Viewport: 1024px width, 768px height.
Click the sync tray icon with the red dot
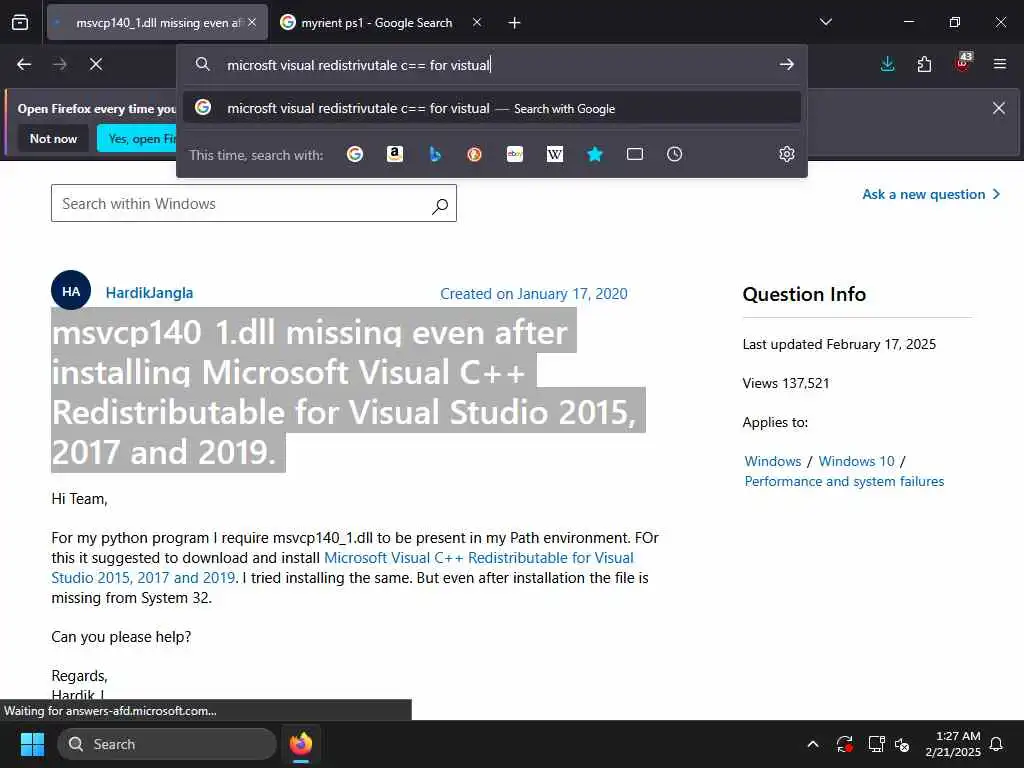pos(844,744)
